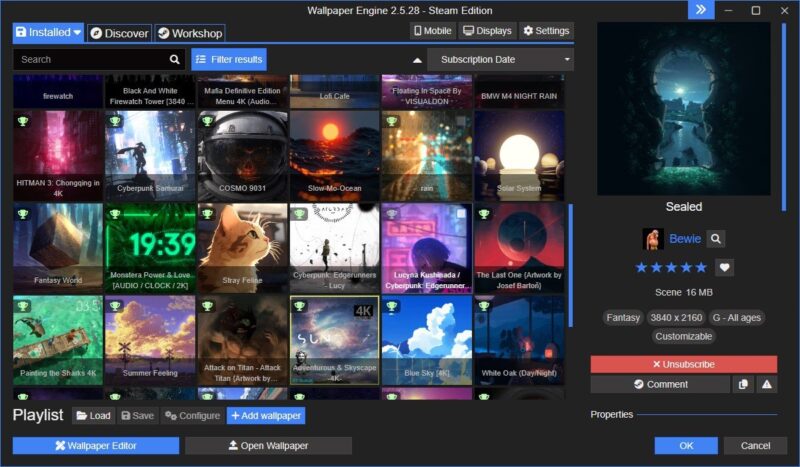The width and height of the screenshot is (800, 467).
Task: Select Adventurous & Skyscape 4K wallpaper
Action: pyautogui.click(x=334, y=340)
